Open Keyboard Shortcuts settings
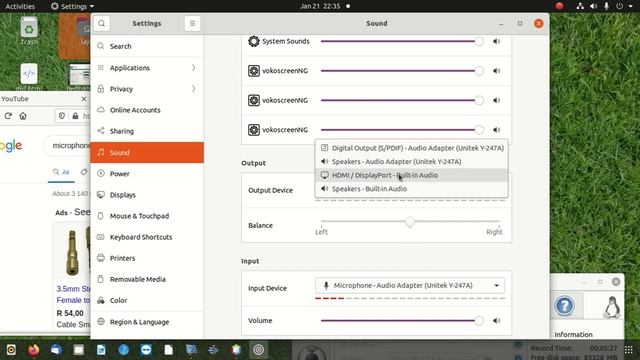 (147, 237)
